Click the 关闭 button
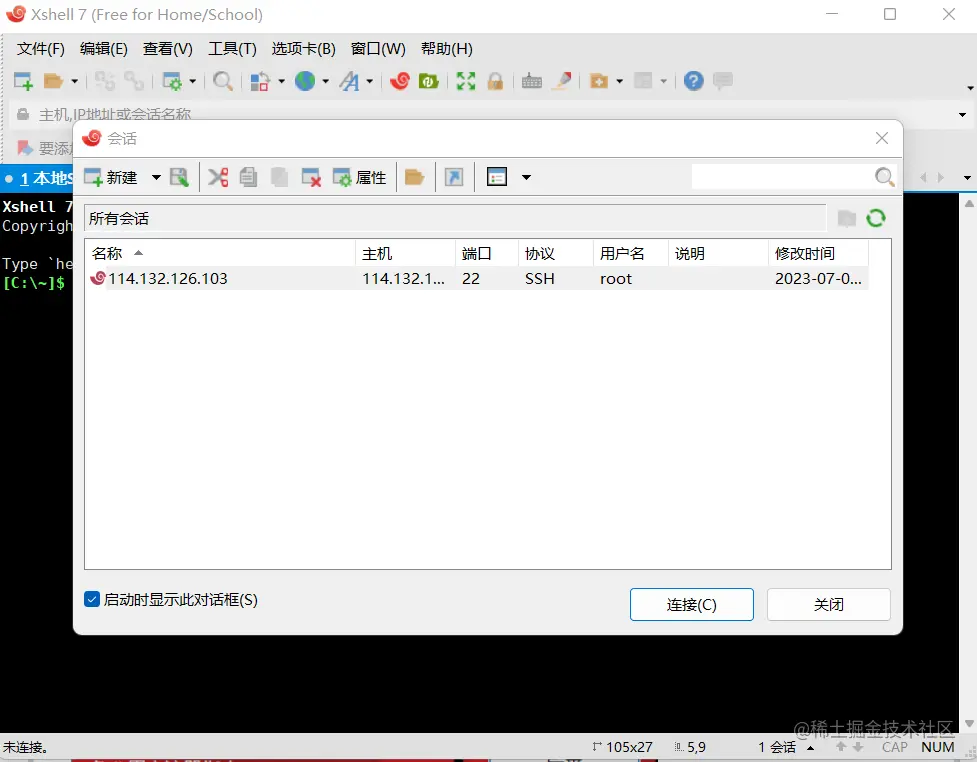This screenshot has width=977, height=762. click(x=829, y=604)
